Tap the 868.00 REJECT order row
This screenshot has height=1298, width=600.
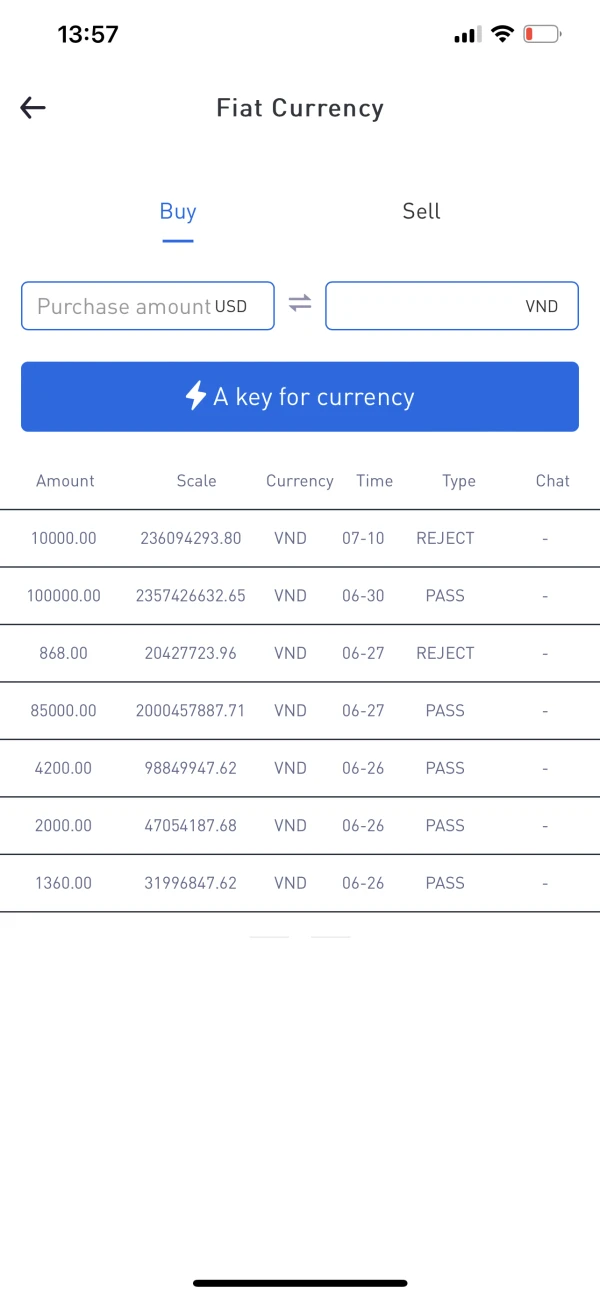click(x=300, y=653)
